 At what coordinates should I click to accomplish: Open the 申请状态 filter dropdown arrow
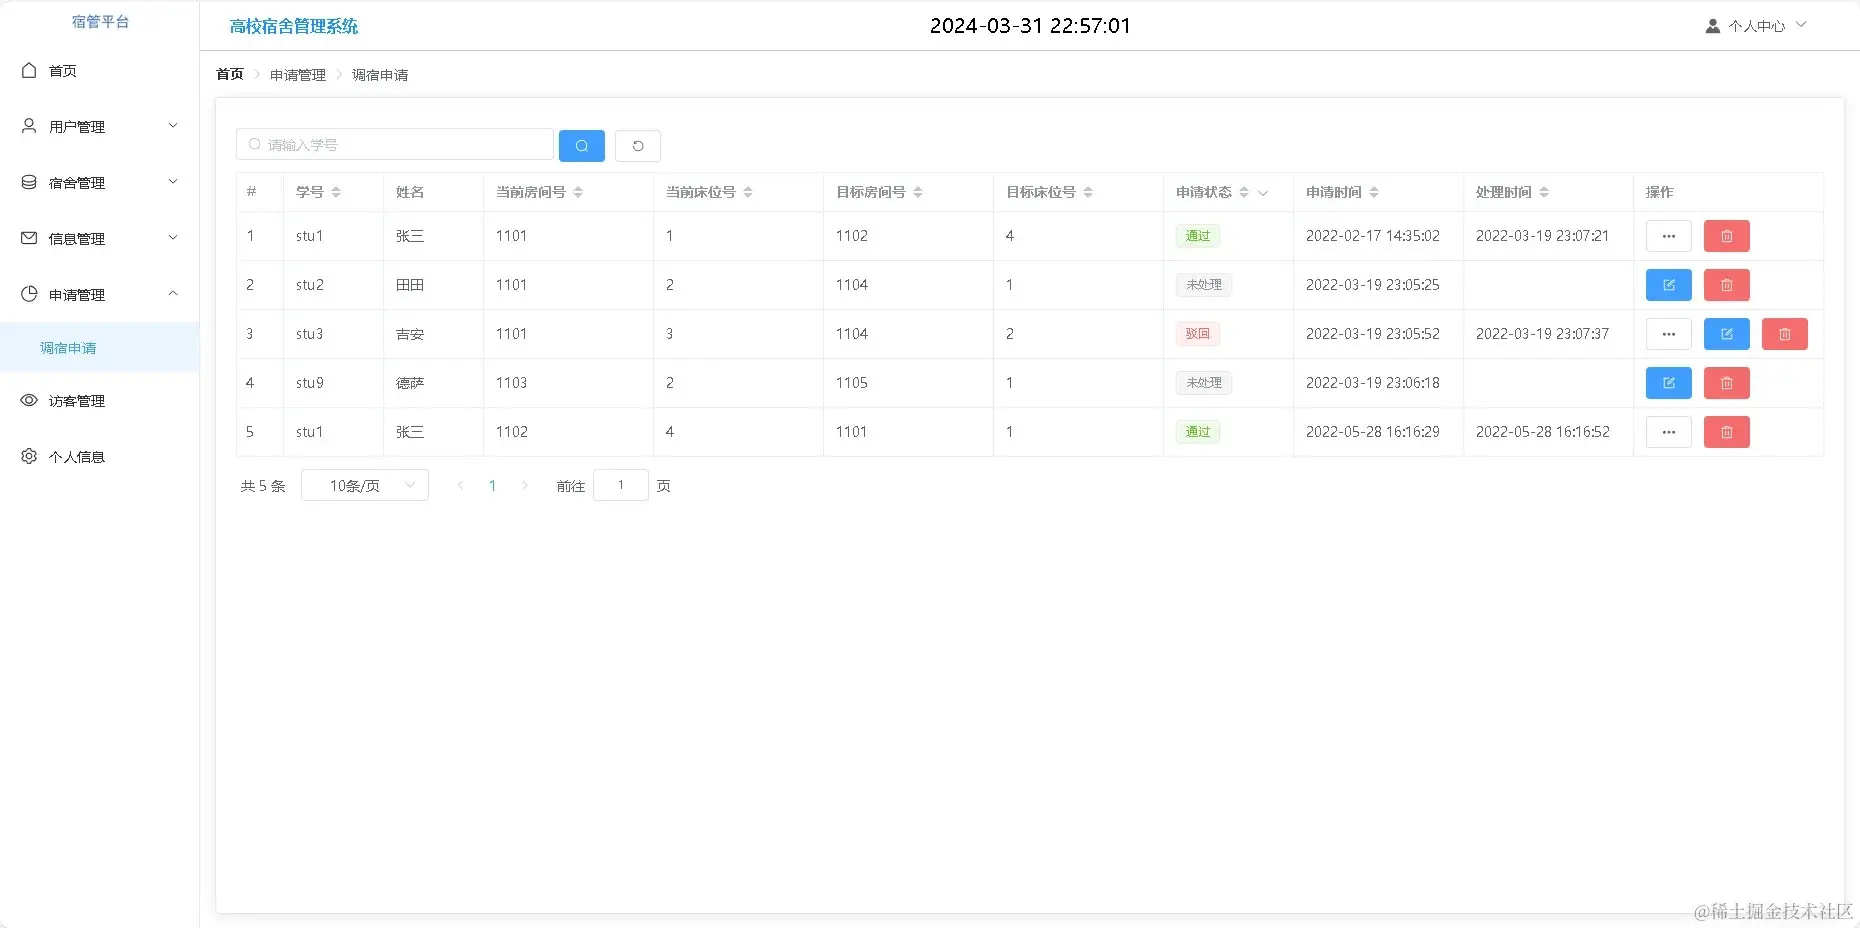pyautogui.click(x=1263, y=193)
